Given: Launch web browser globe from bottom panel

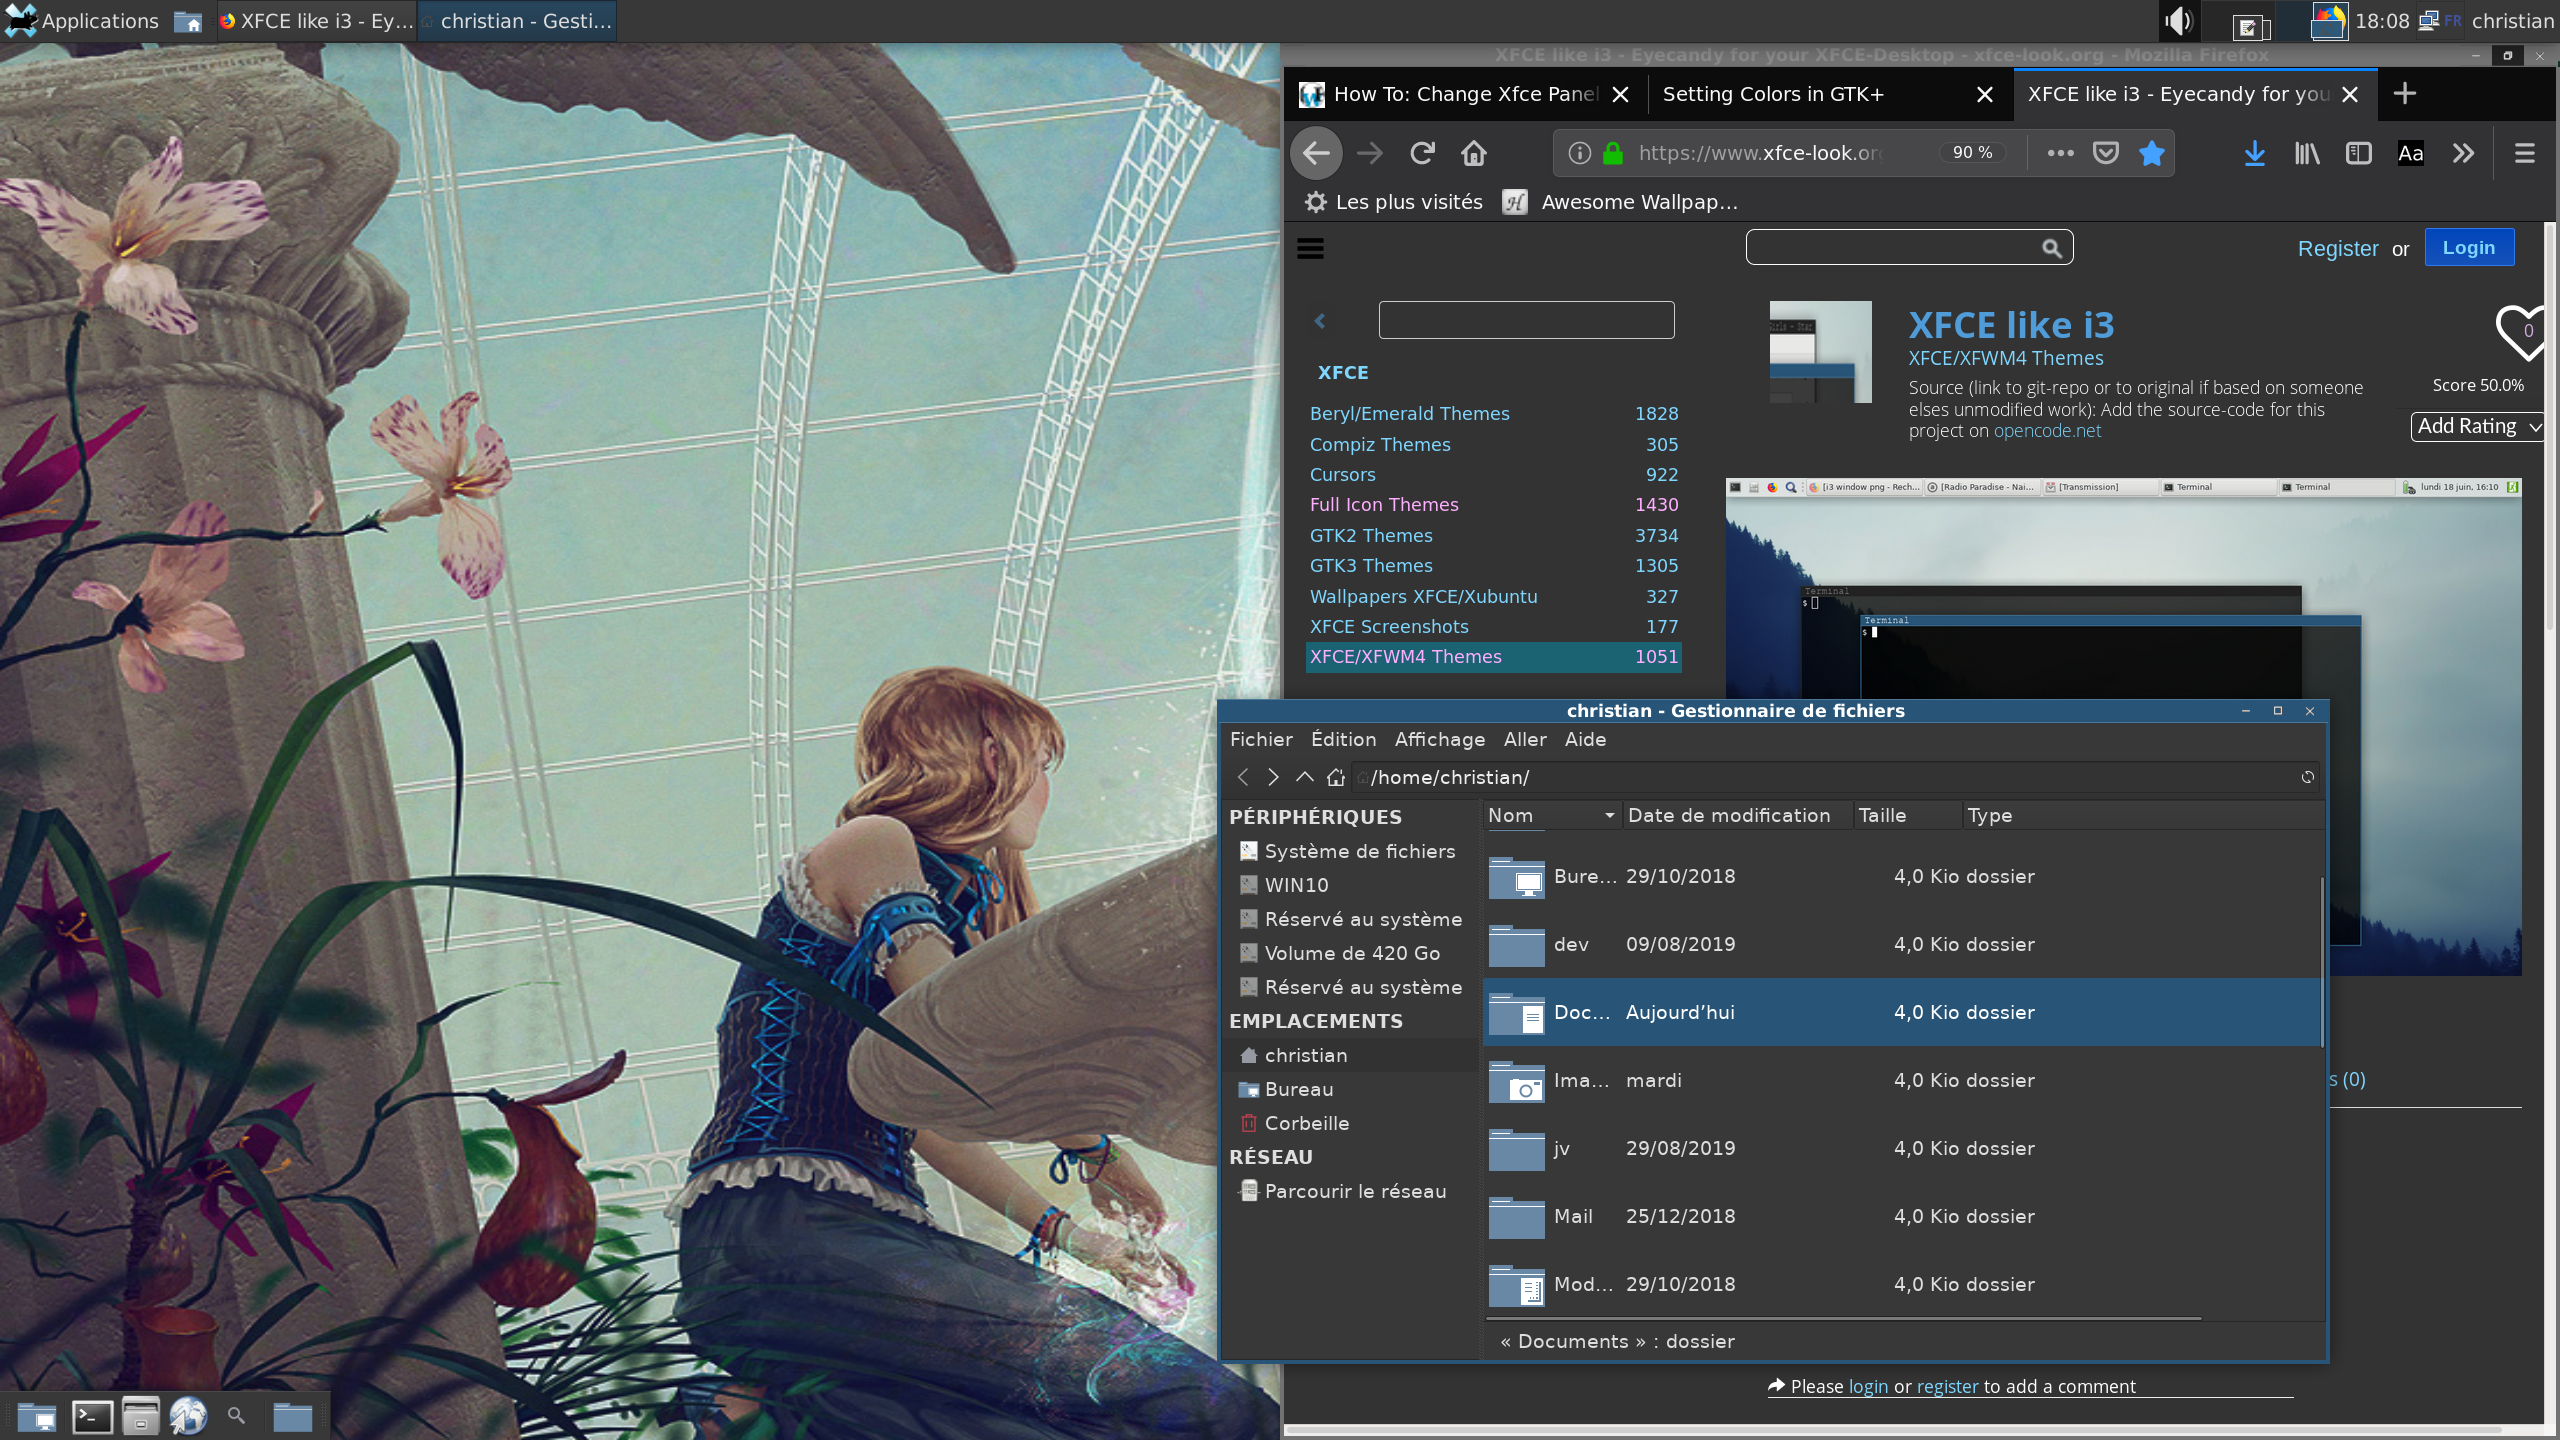Looking at the screenshot, I should (x=188, y=1416).
